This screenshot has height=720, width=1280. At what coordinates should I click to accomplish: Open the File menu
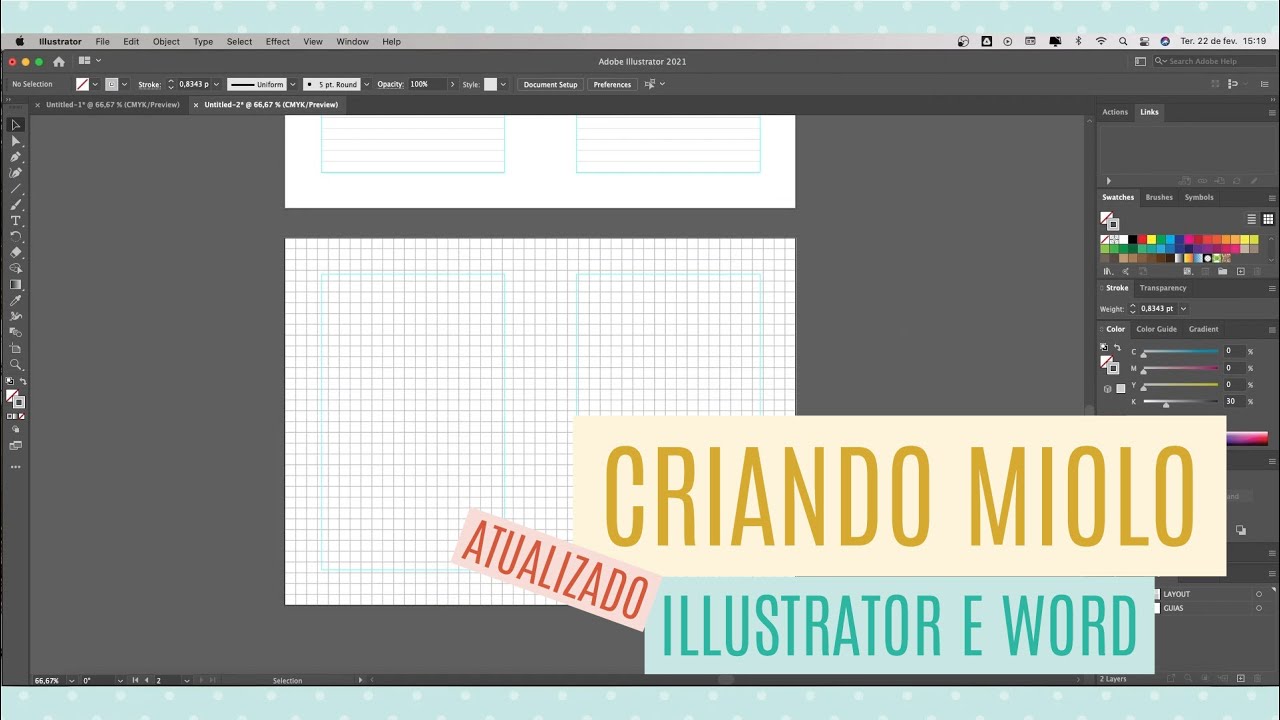pyautogui.click(x=102, y=42)
